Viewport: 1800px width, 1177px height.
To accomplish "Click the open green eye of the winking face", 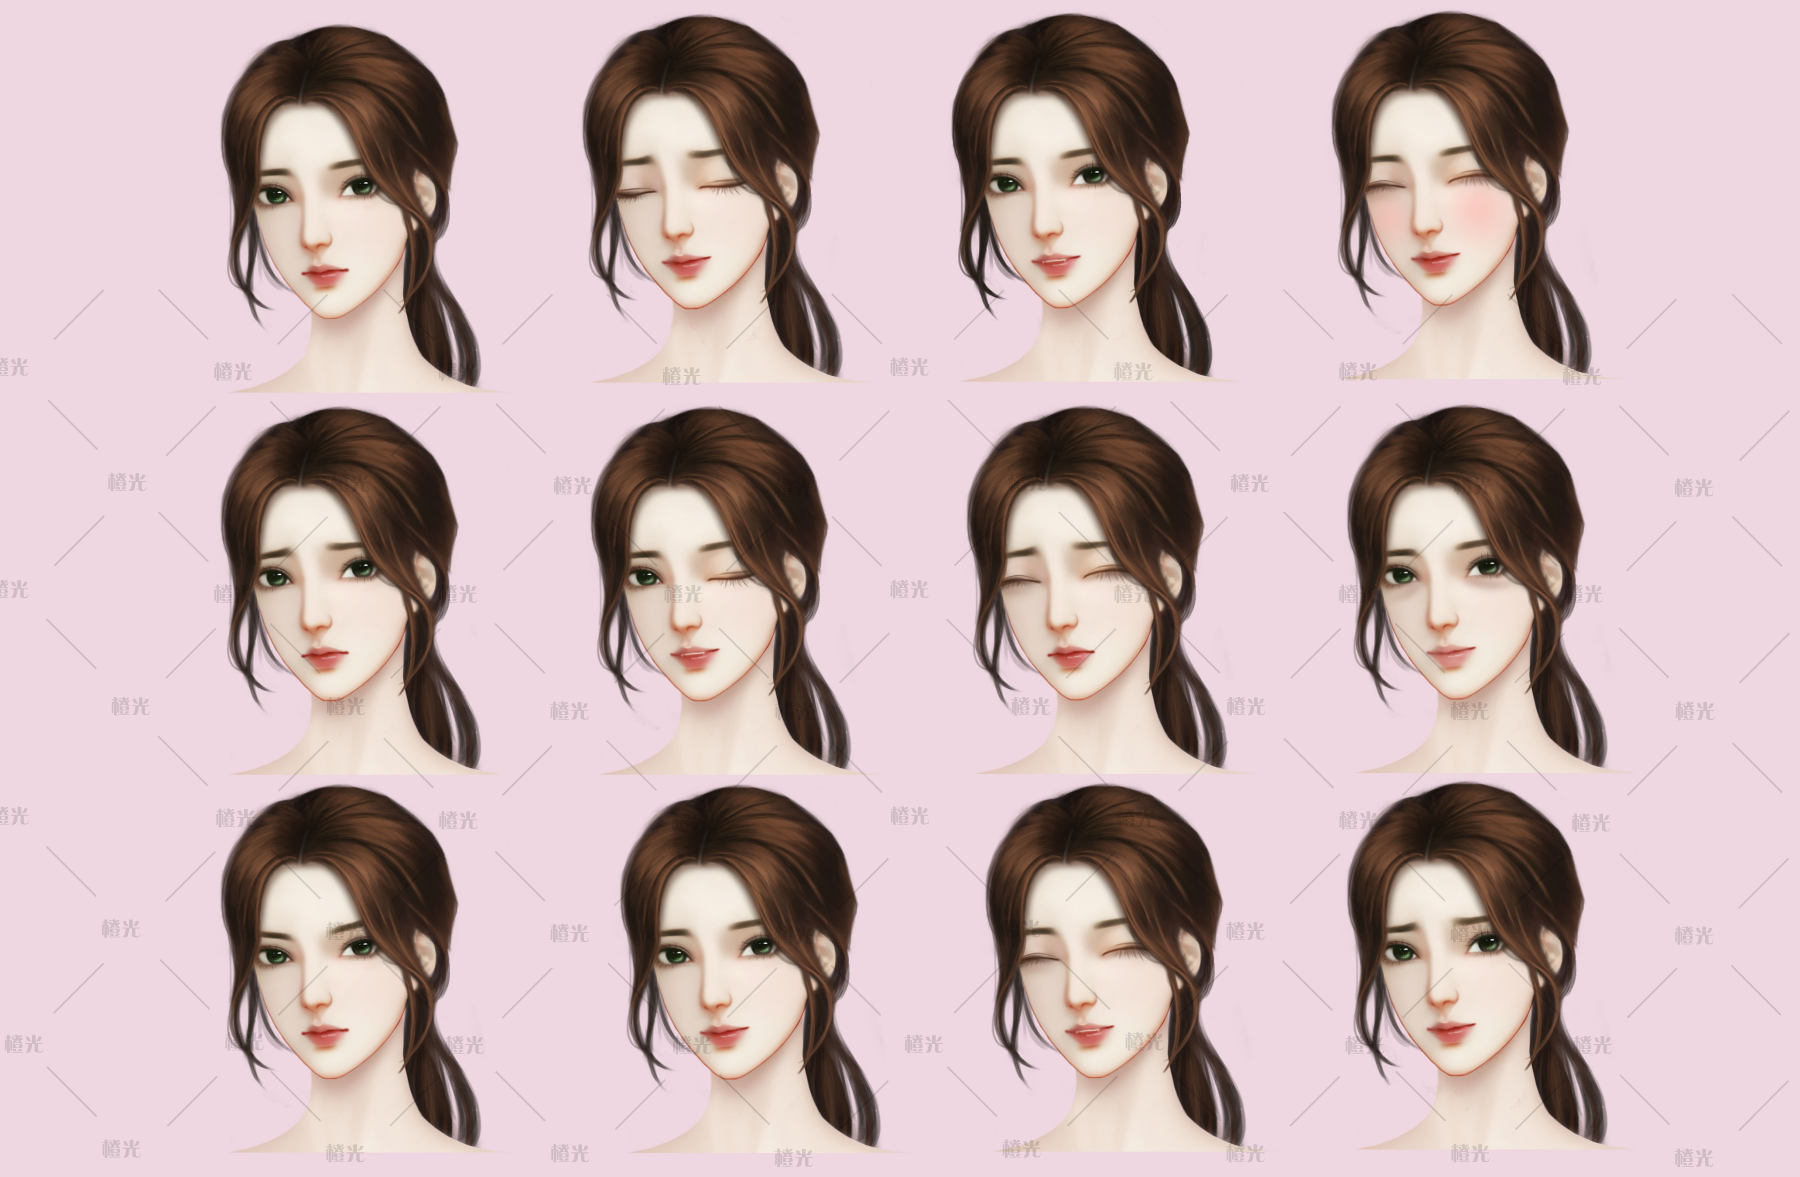I will [645, 578].
